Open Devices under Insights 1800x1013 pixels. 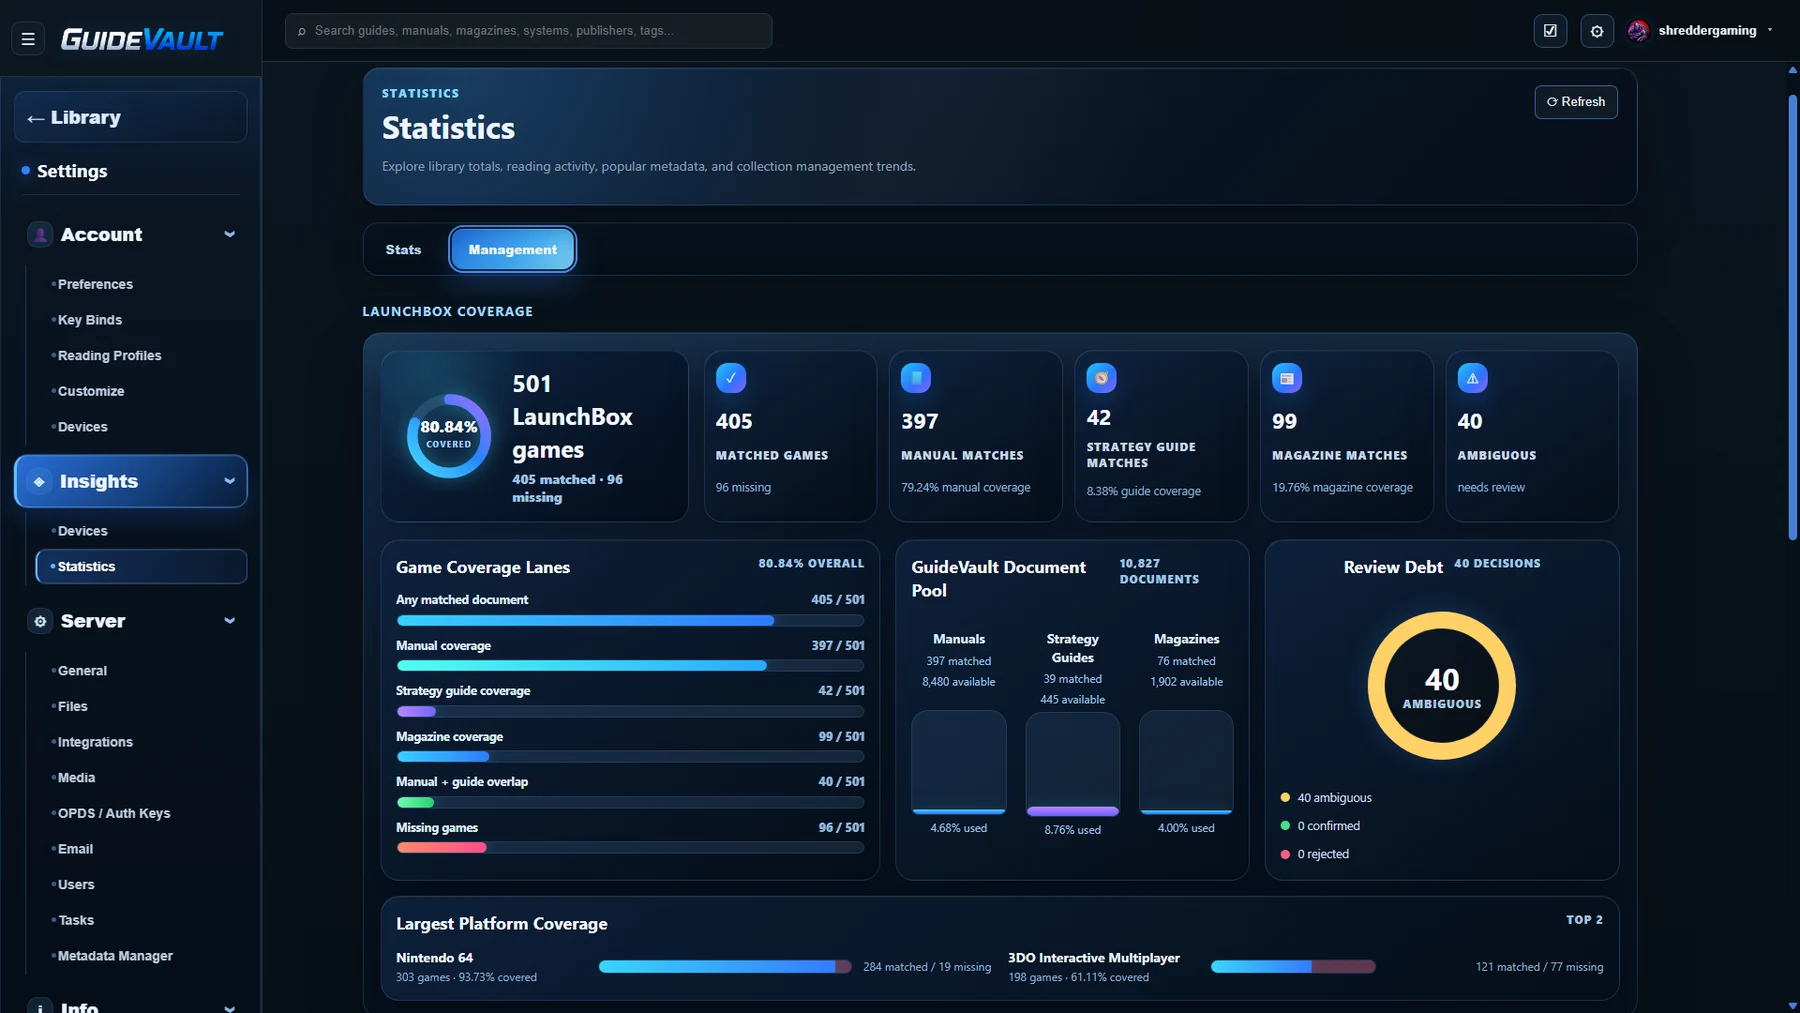82,531
